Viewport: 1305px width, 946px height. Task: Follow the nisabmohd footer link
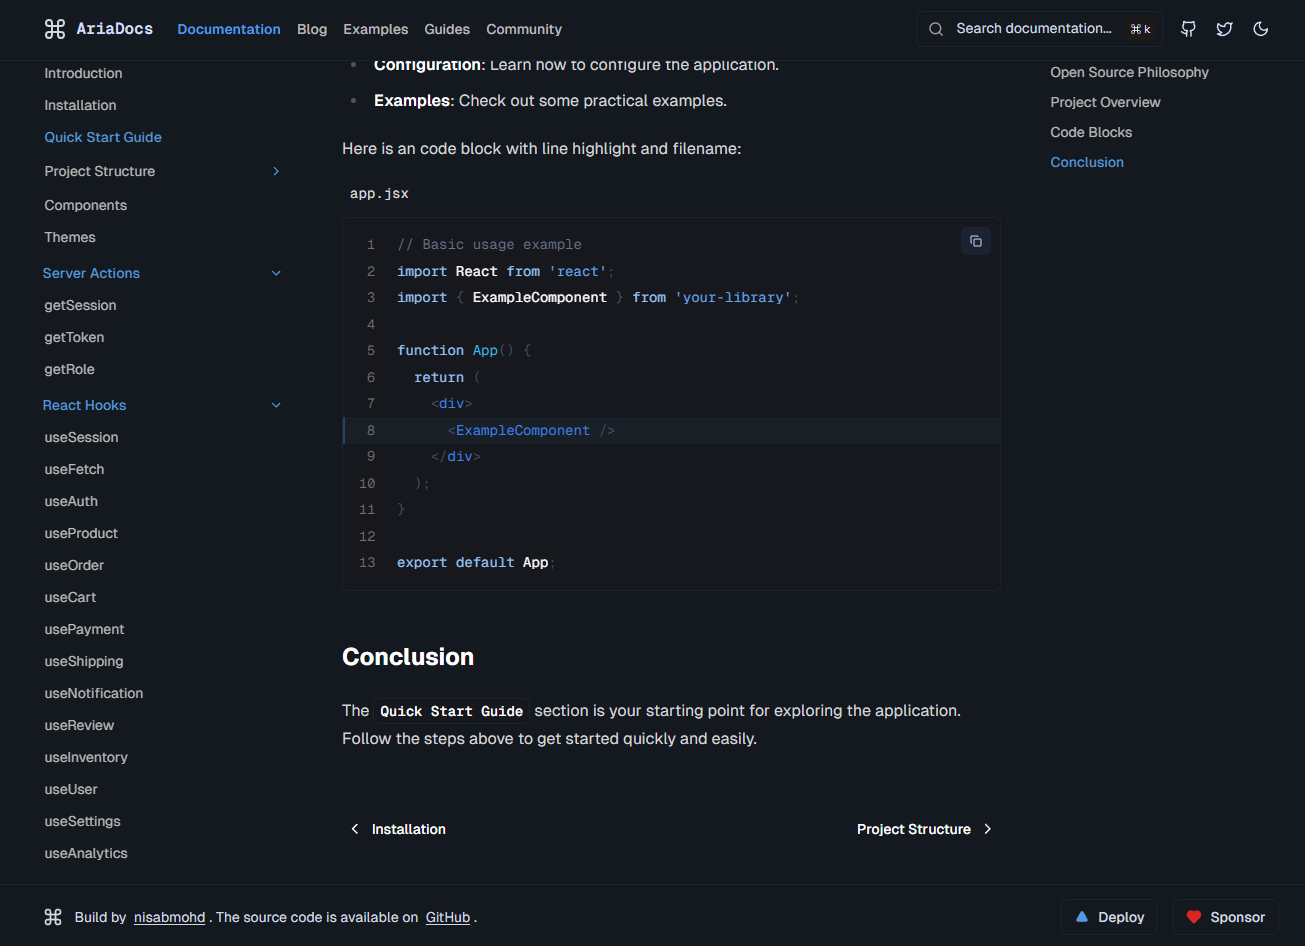click(x=169, y=917)
